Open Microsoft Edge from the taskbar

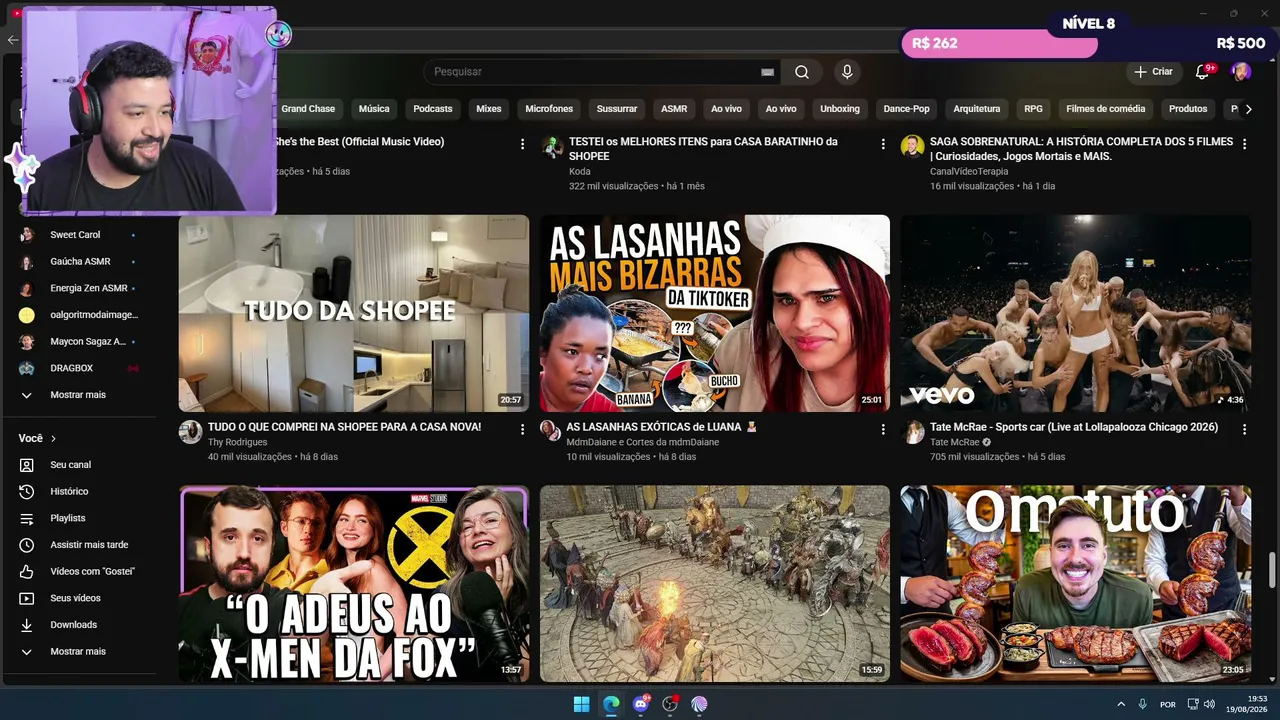point(611,704)
